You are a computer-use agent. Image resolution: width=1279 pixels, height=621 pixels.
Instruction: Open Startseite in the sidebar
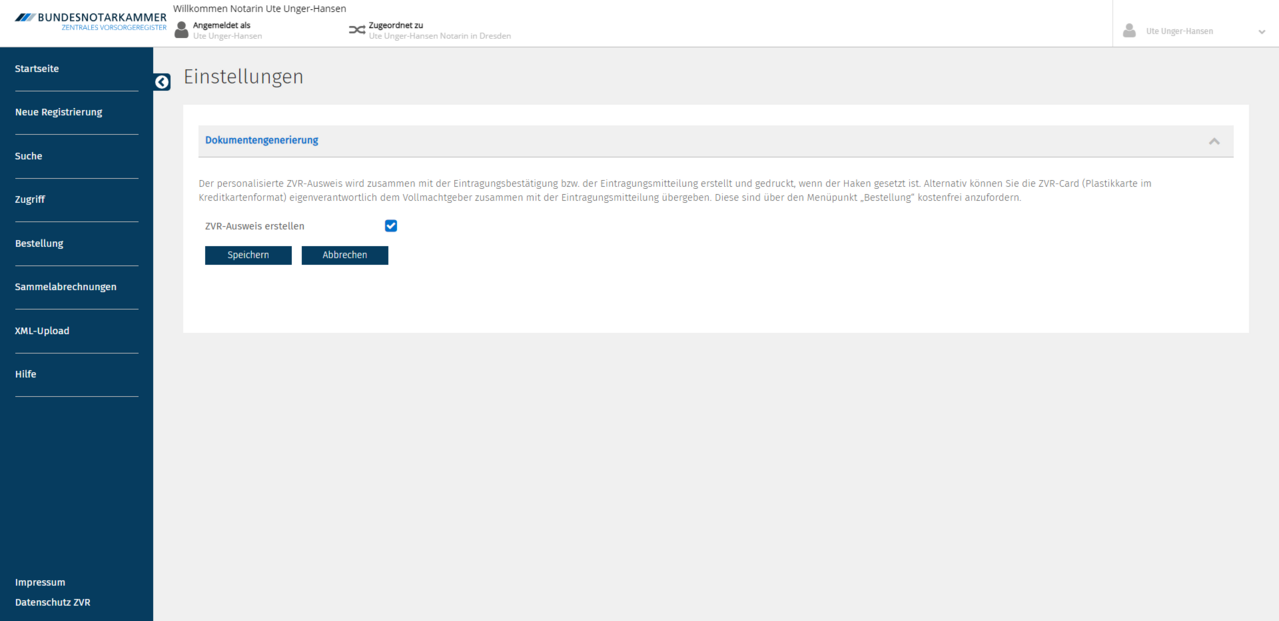[37, 69]
